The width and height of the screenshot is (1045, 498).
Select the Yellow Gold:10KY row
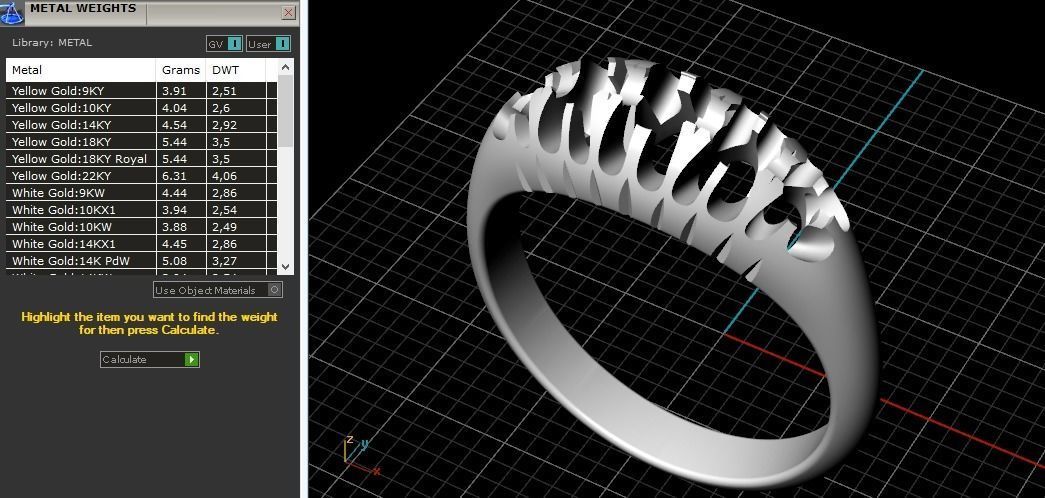141,108
